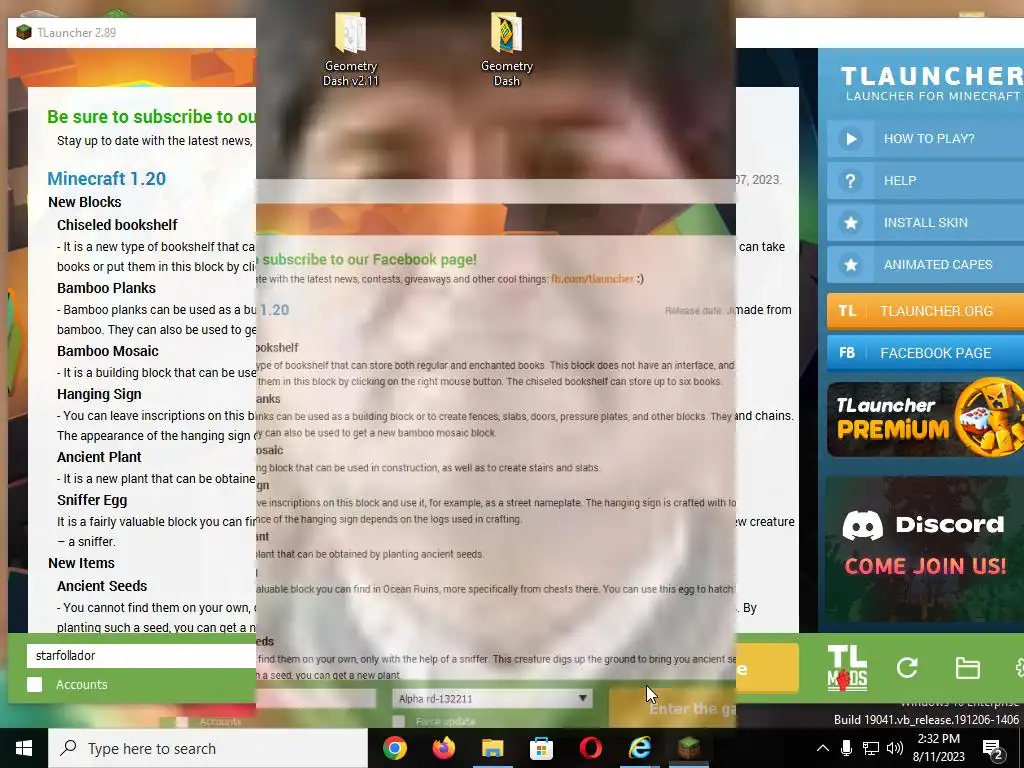Click the TLauncher Premium banner
Screen dimensions: 1024x768
[x=925, y=419]
